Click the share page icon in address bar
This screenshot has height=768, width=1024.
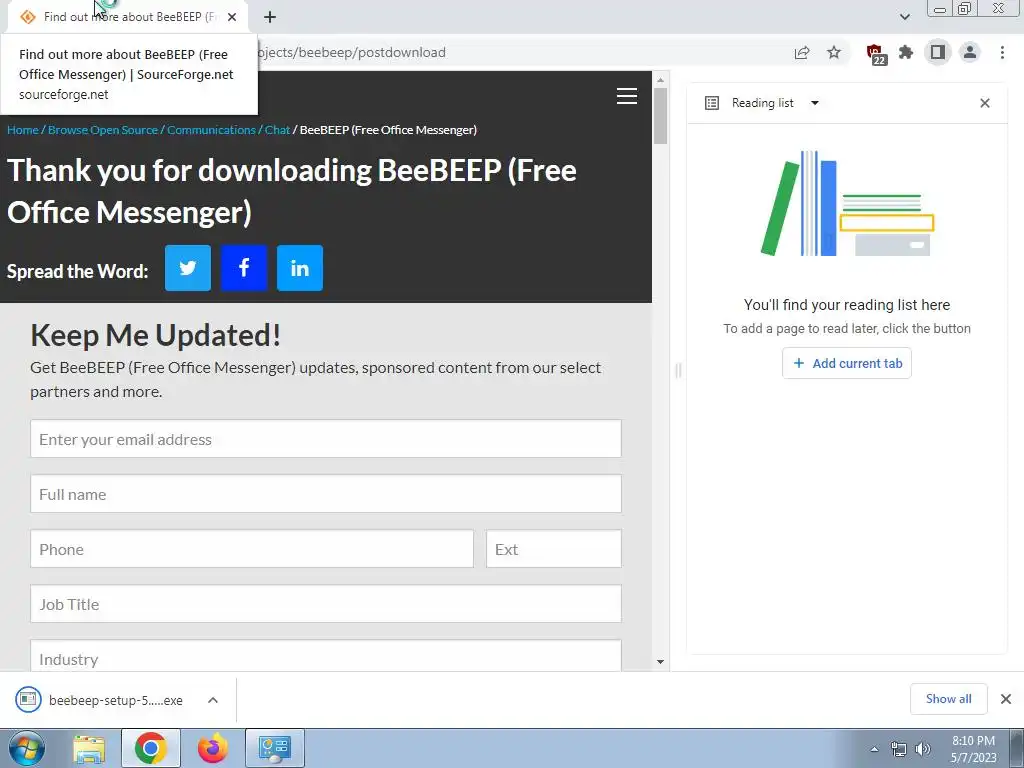pos(802,52)
